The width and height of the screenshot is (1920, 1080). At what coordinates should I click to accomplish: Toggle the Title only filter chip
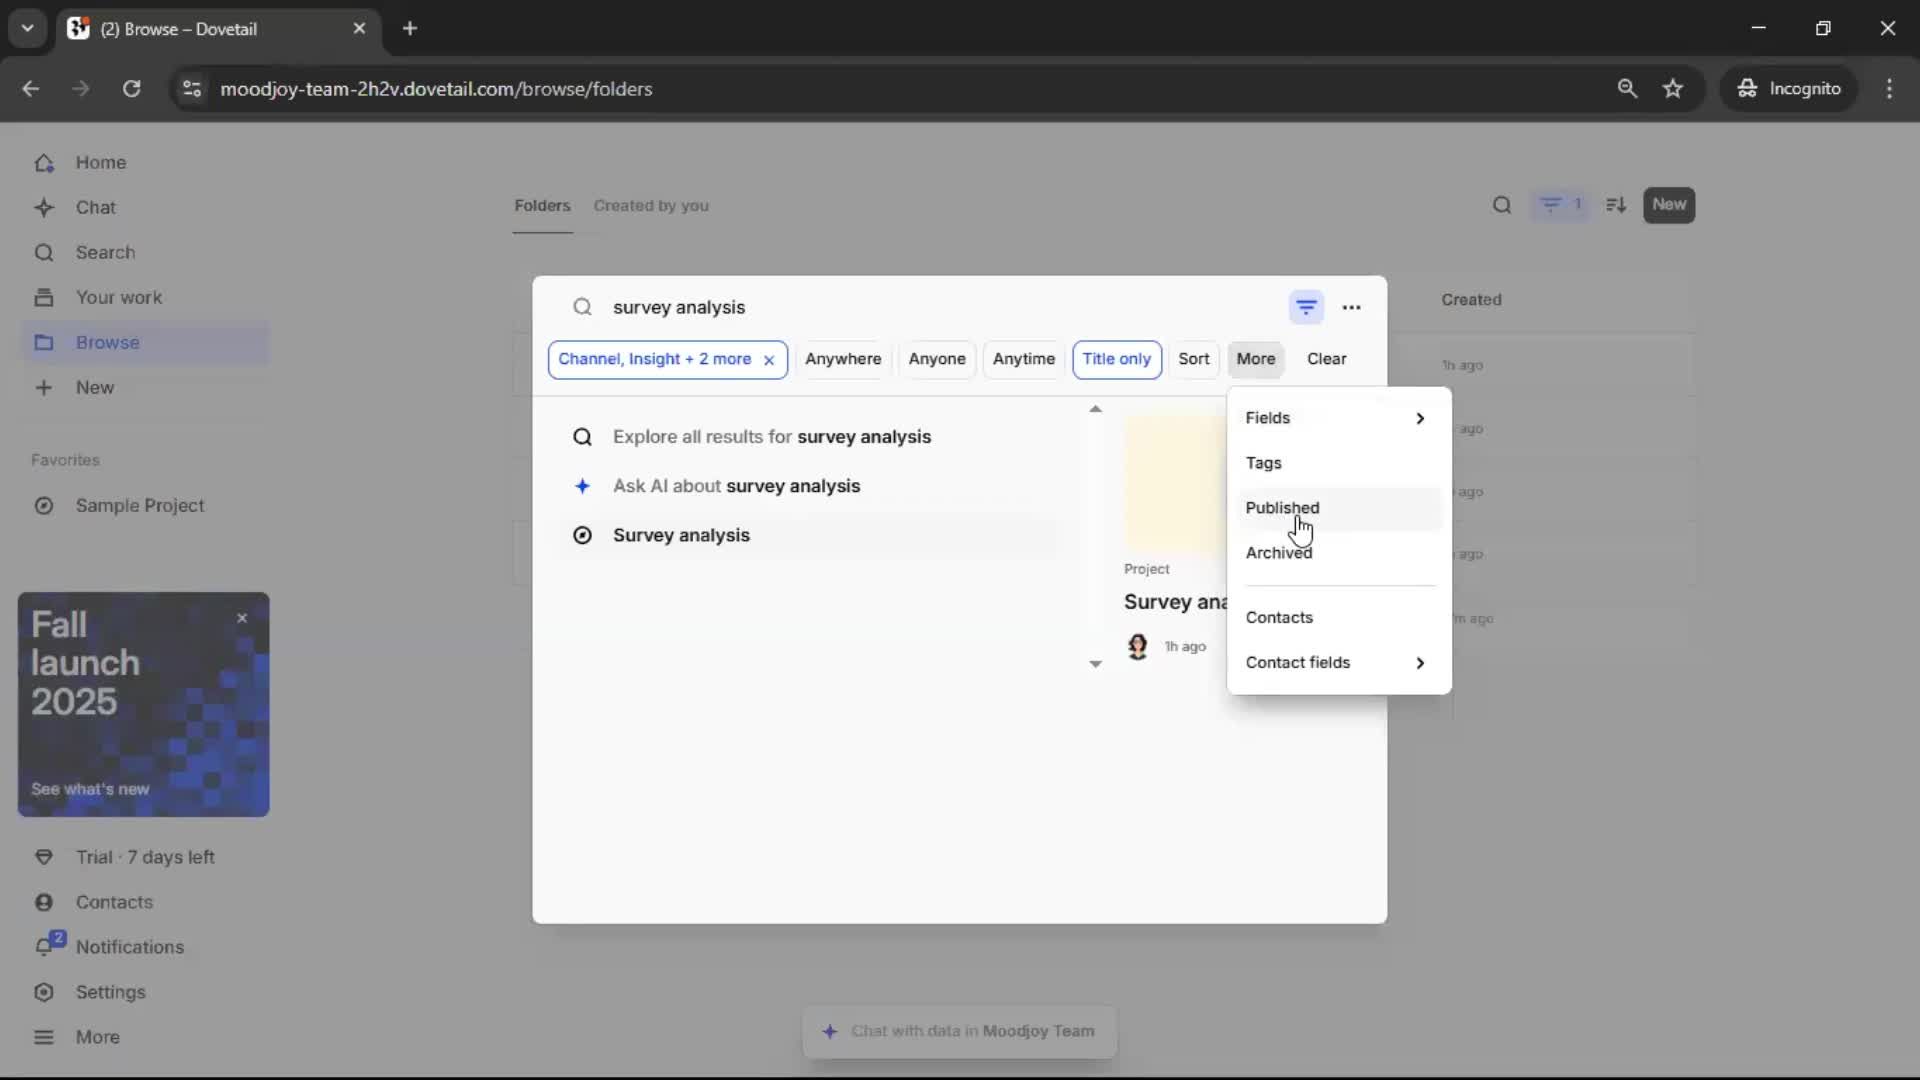(1116, 359)
